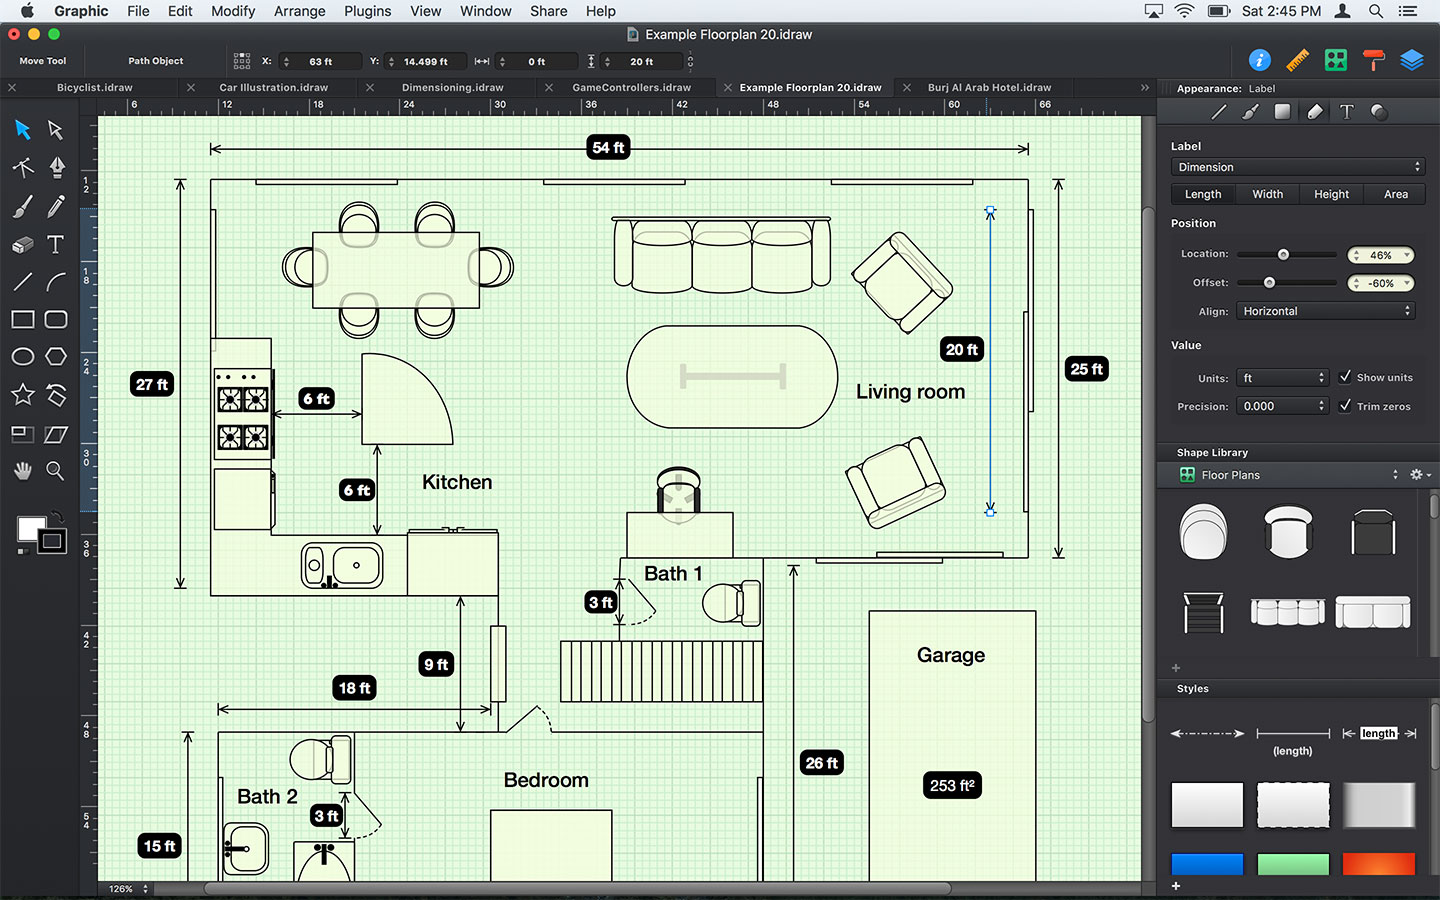Open the Shape Style inspector icon
The height and width of the screenshot is (900, 1440).
pos(1281,111)
